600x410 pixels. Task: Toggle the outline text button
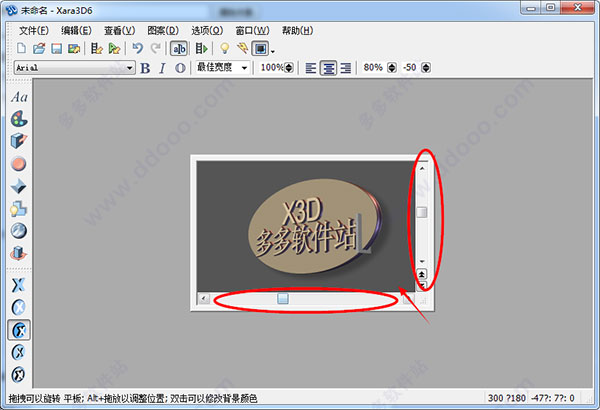click(x=180, y=68)
